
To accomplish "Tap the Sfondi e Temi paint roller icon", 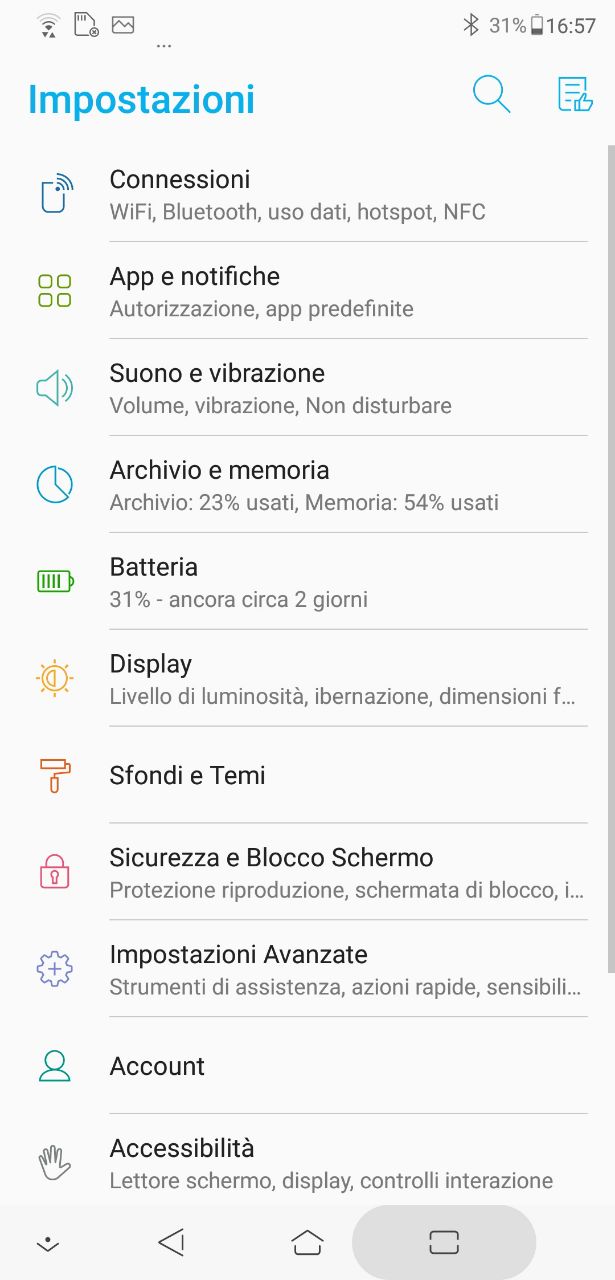I will coord(55,775).
